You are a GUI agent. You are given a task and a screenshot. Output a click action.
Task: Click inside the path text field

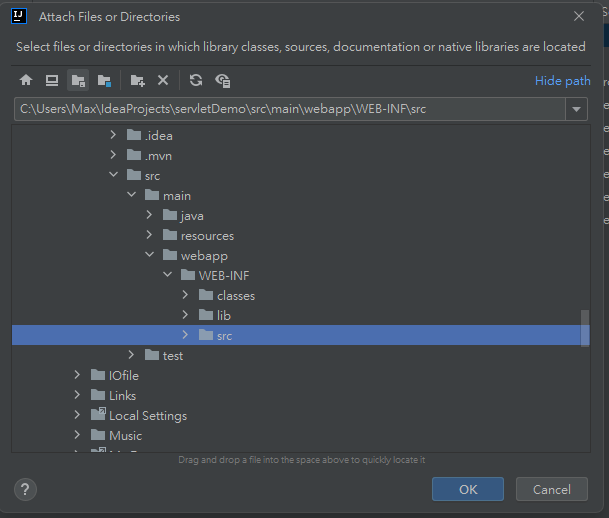click(x=290, y=109)
